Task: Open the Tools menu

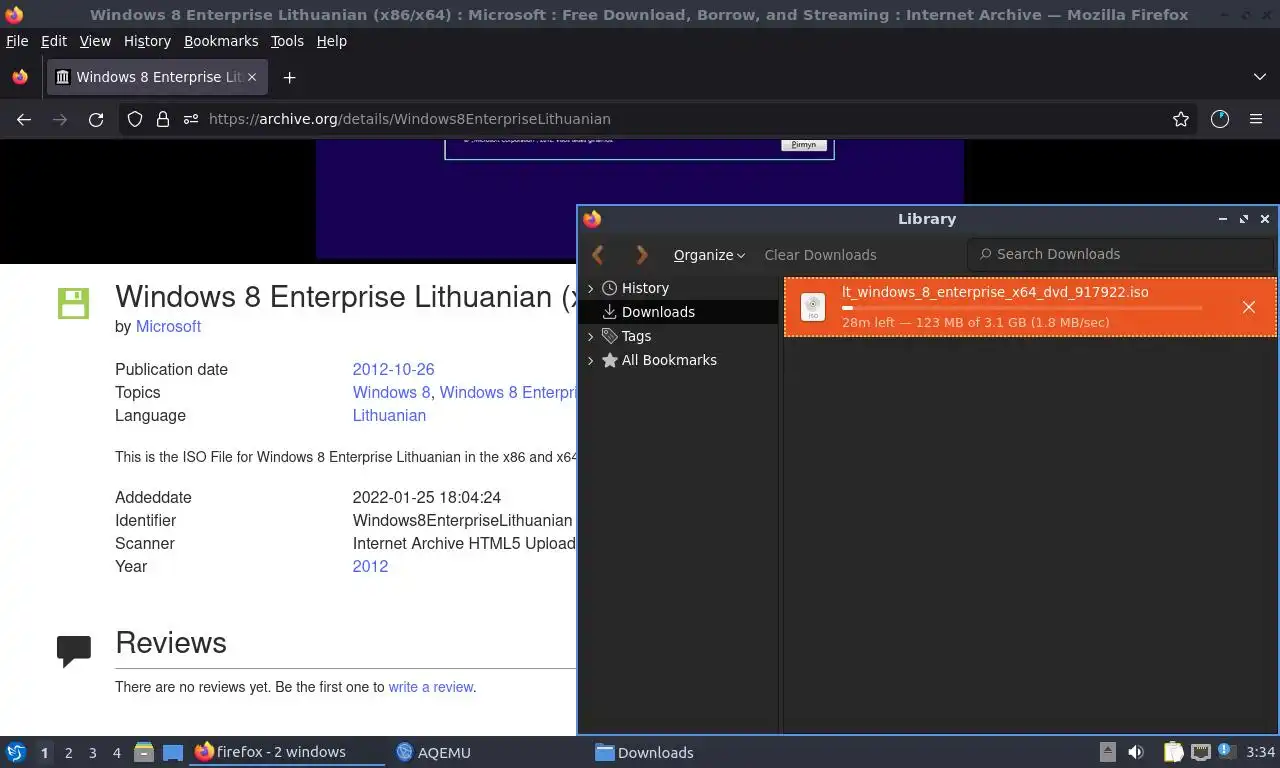Action: [287, 41]
